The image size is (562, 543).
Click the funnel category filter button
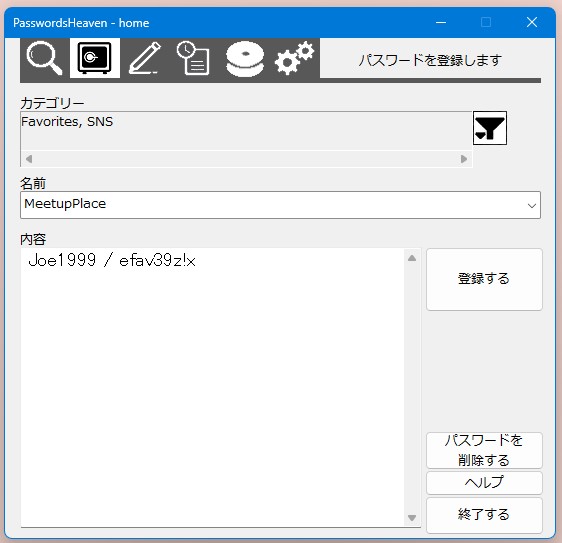[x=490, y=128]
